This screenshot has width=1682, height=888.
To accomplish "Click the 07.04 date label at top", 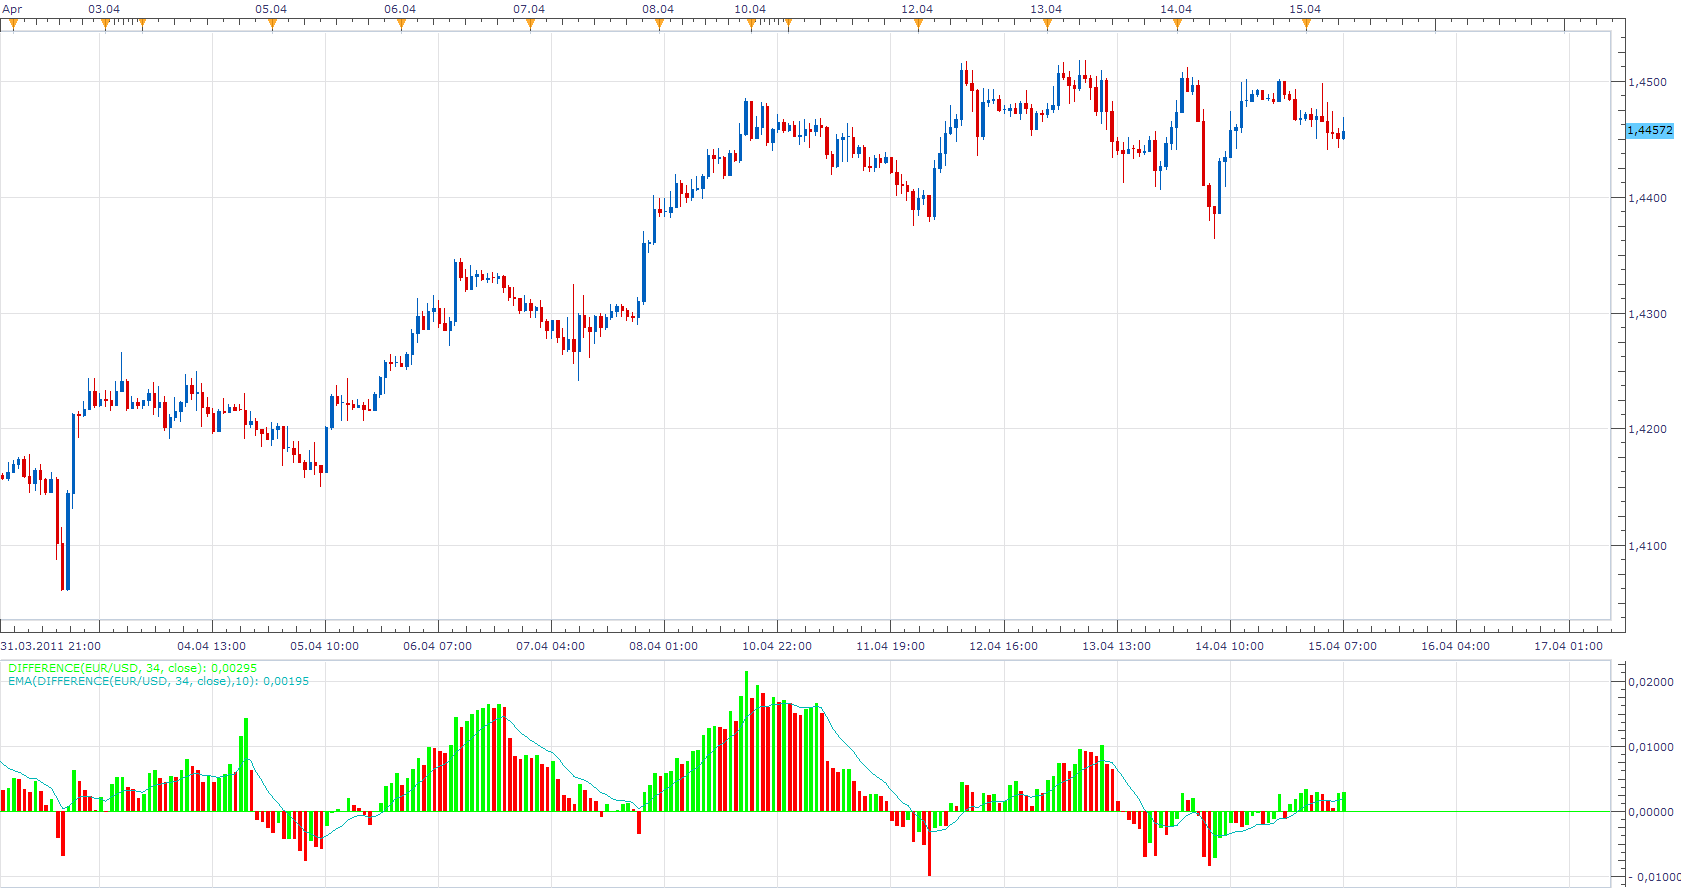I will pos(529,9).
